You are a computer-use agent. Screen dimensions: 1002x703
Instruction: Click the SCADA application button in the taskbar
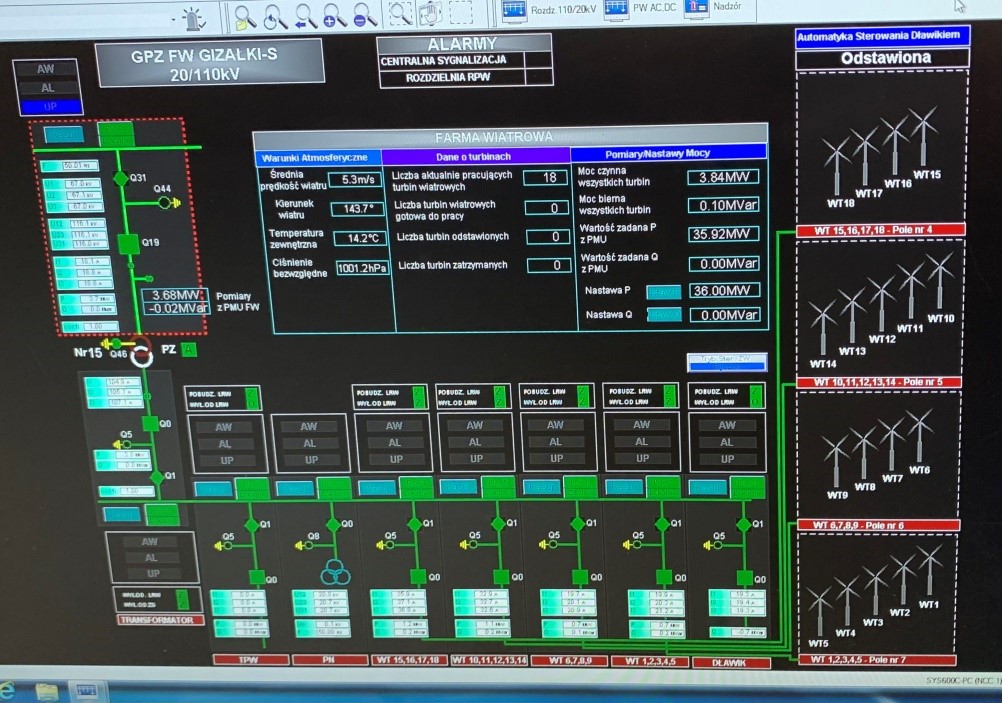(86, 691)
